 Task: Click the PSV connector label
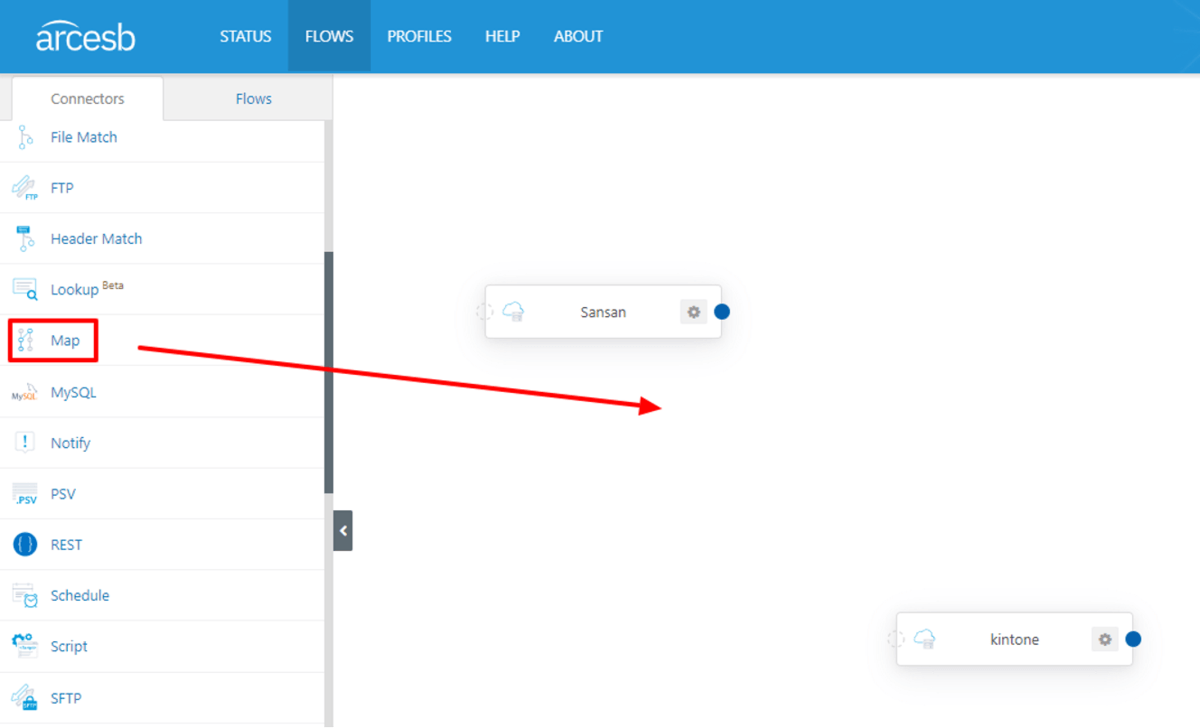[63, 494]
